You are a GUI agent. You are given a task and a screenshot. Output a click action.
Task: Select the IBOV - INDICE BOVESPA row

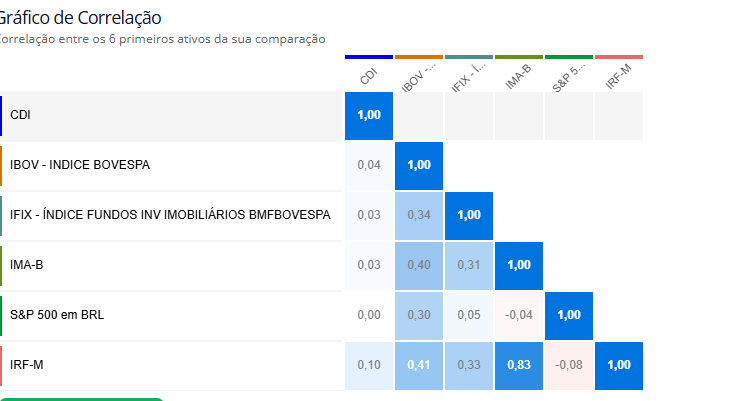pos(171,165)
